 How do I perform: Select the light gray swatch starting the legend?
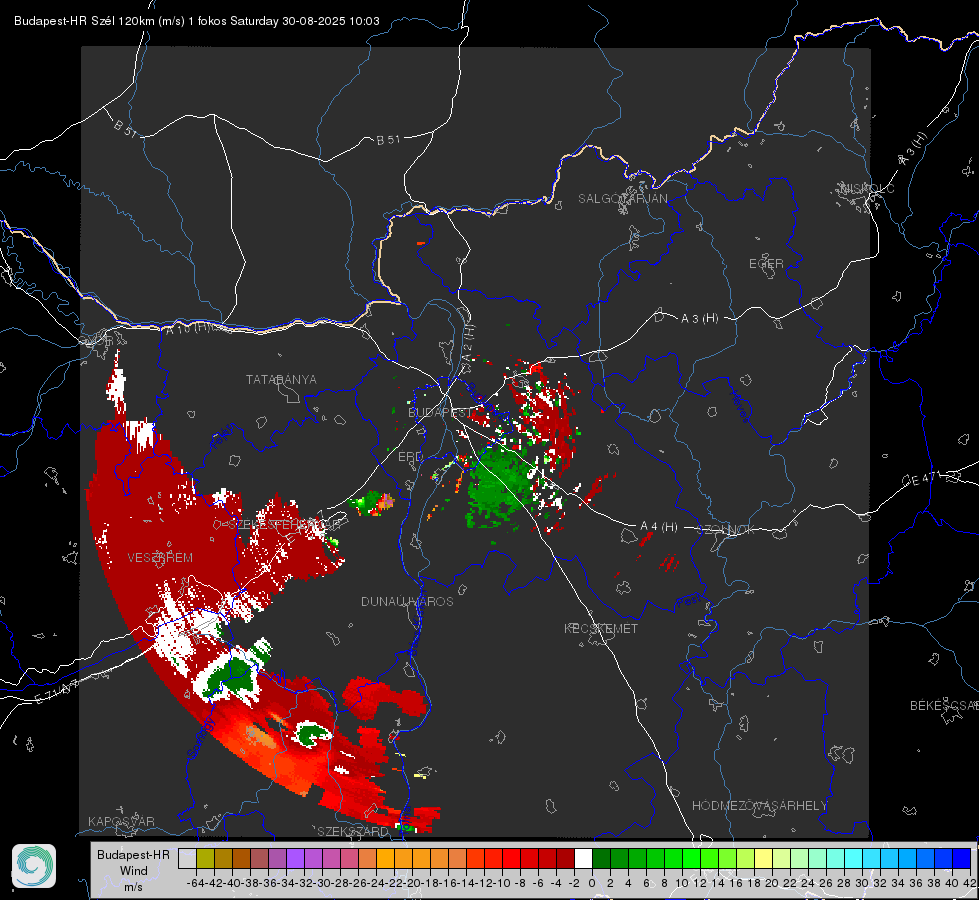pyautogui.click(x=187, y=858)
